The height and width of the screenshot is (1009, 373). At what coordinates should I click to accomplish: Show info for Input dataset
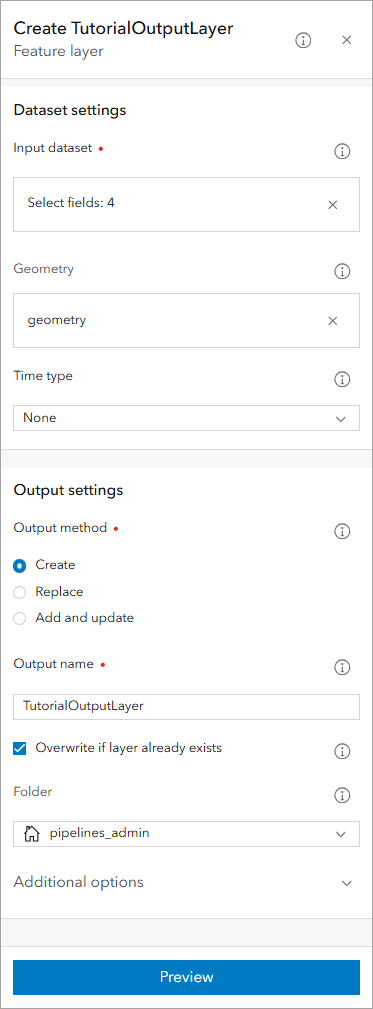click(x=343, y=151)
